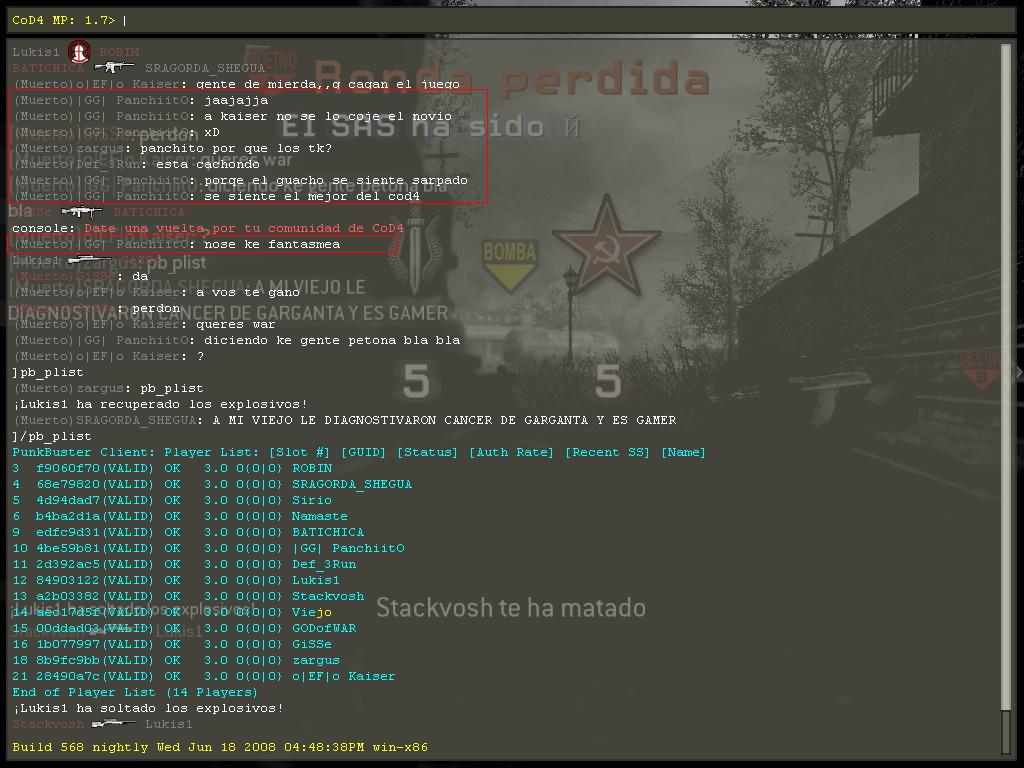This screenshot has height=768, width=1024.
Task: Click the chat line 'queres war'
Action: (x=144, y=324)
